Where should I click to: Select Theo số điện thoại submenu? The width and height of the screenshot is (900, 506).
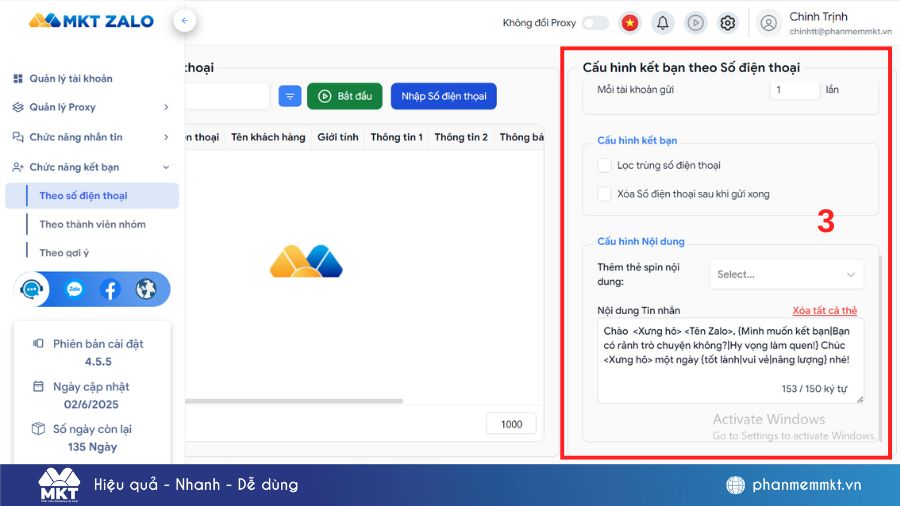(x=92, y=196)
